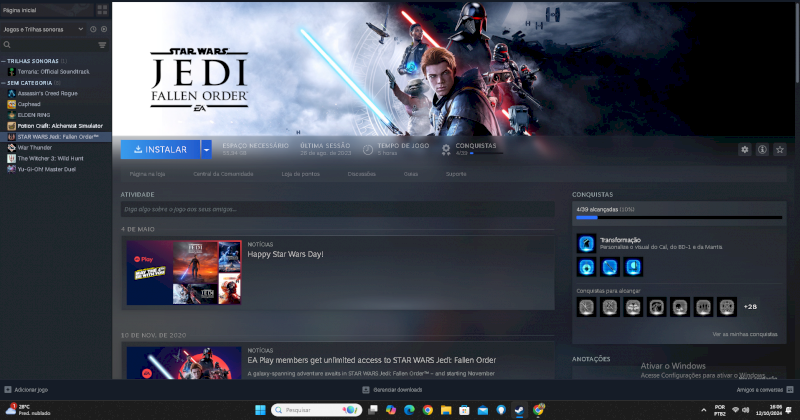Click the game settings gear icon

744,149
